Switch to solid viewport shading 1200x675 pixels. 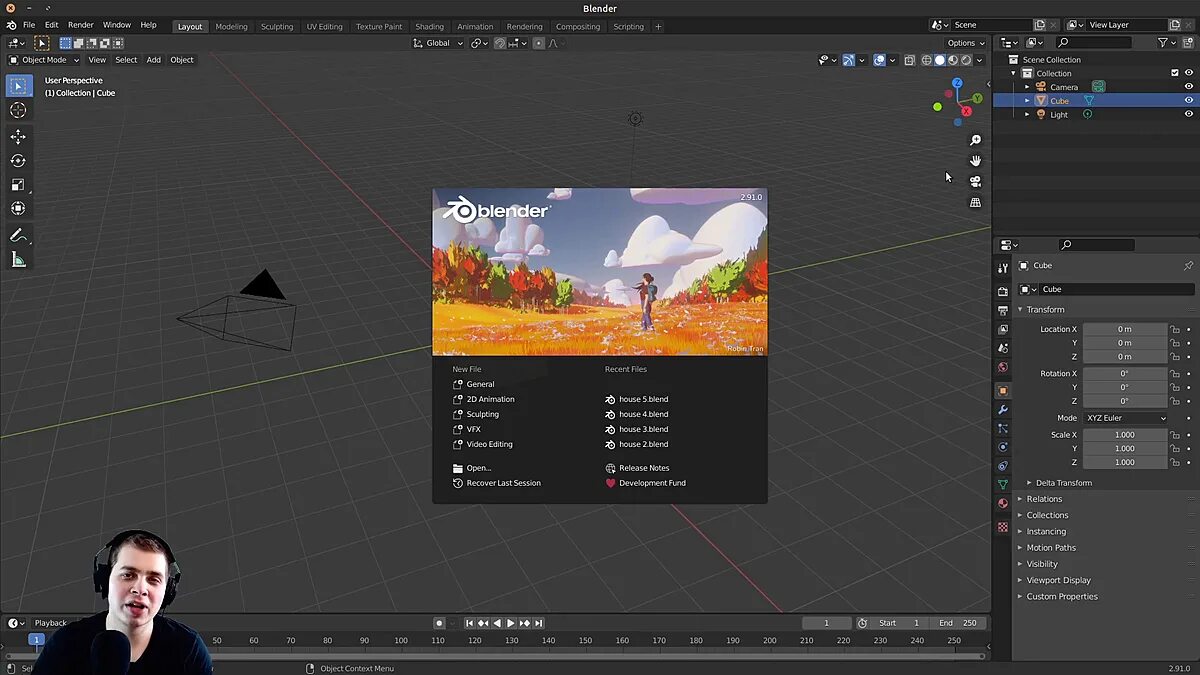(940, 60)
